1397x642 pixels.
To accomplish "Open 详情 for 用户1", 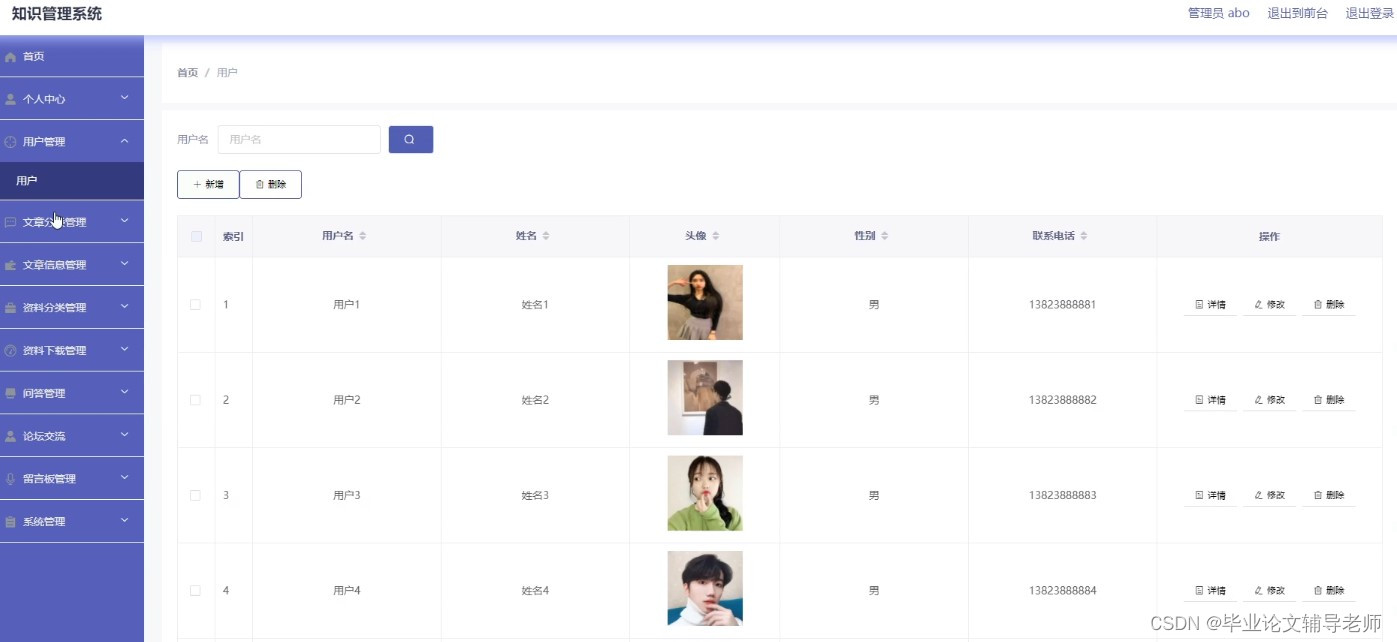I will [1210, 304].
